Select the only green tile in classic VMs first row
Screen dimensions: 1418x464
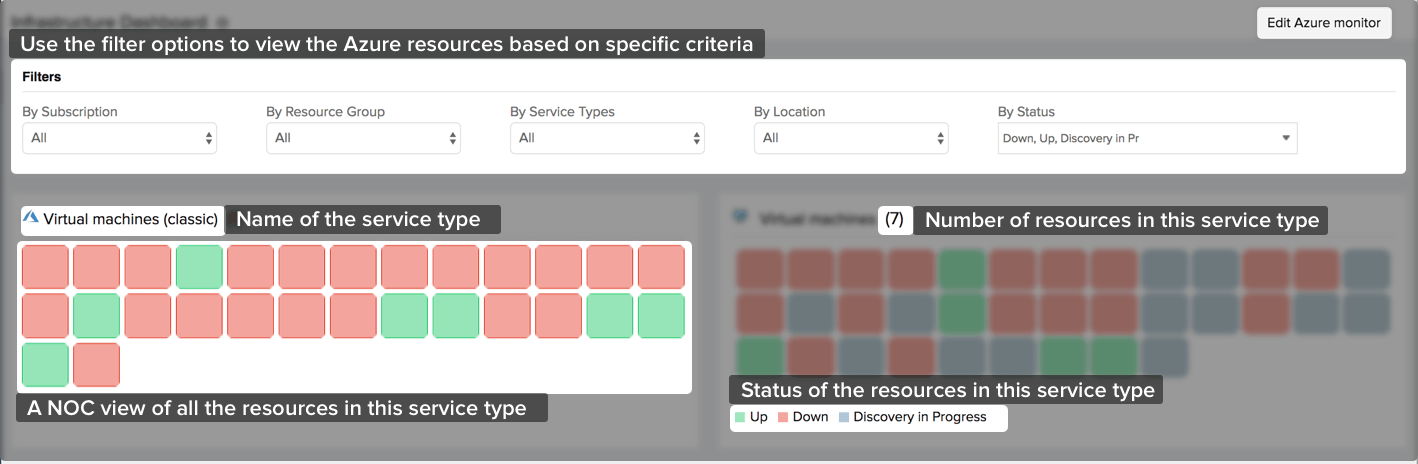click(x=199, y=267)
